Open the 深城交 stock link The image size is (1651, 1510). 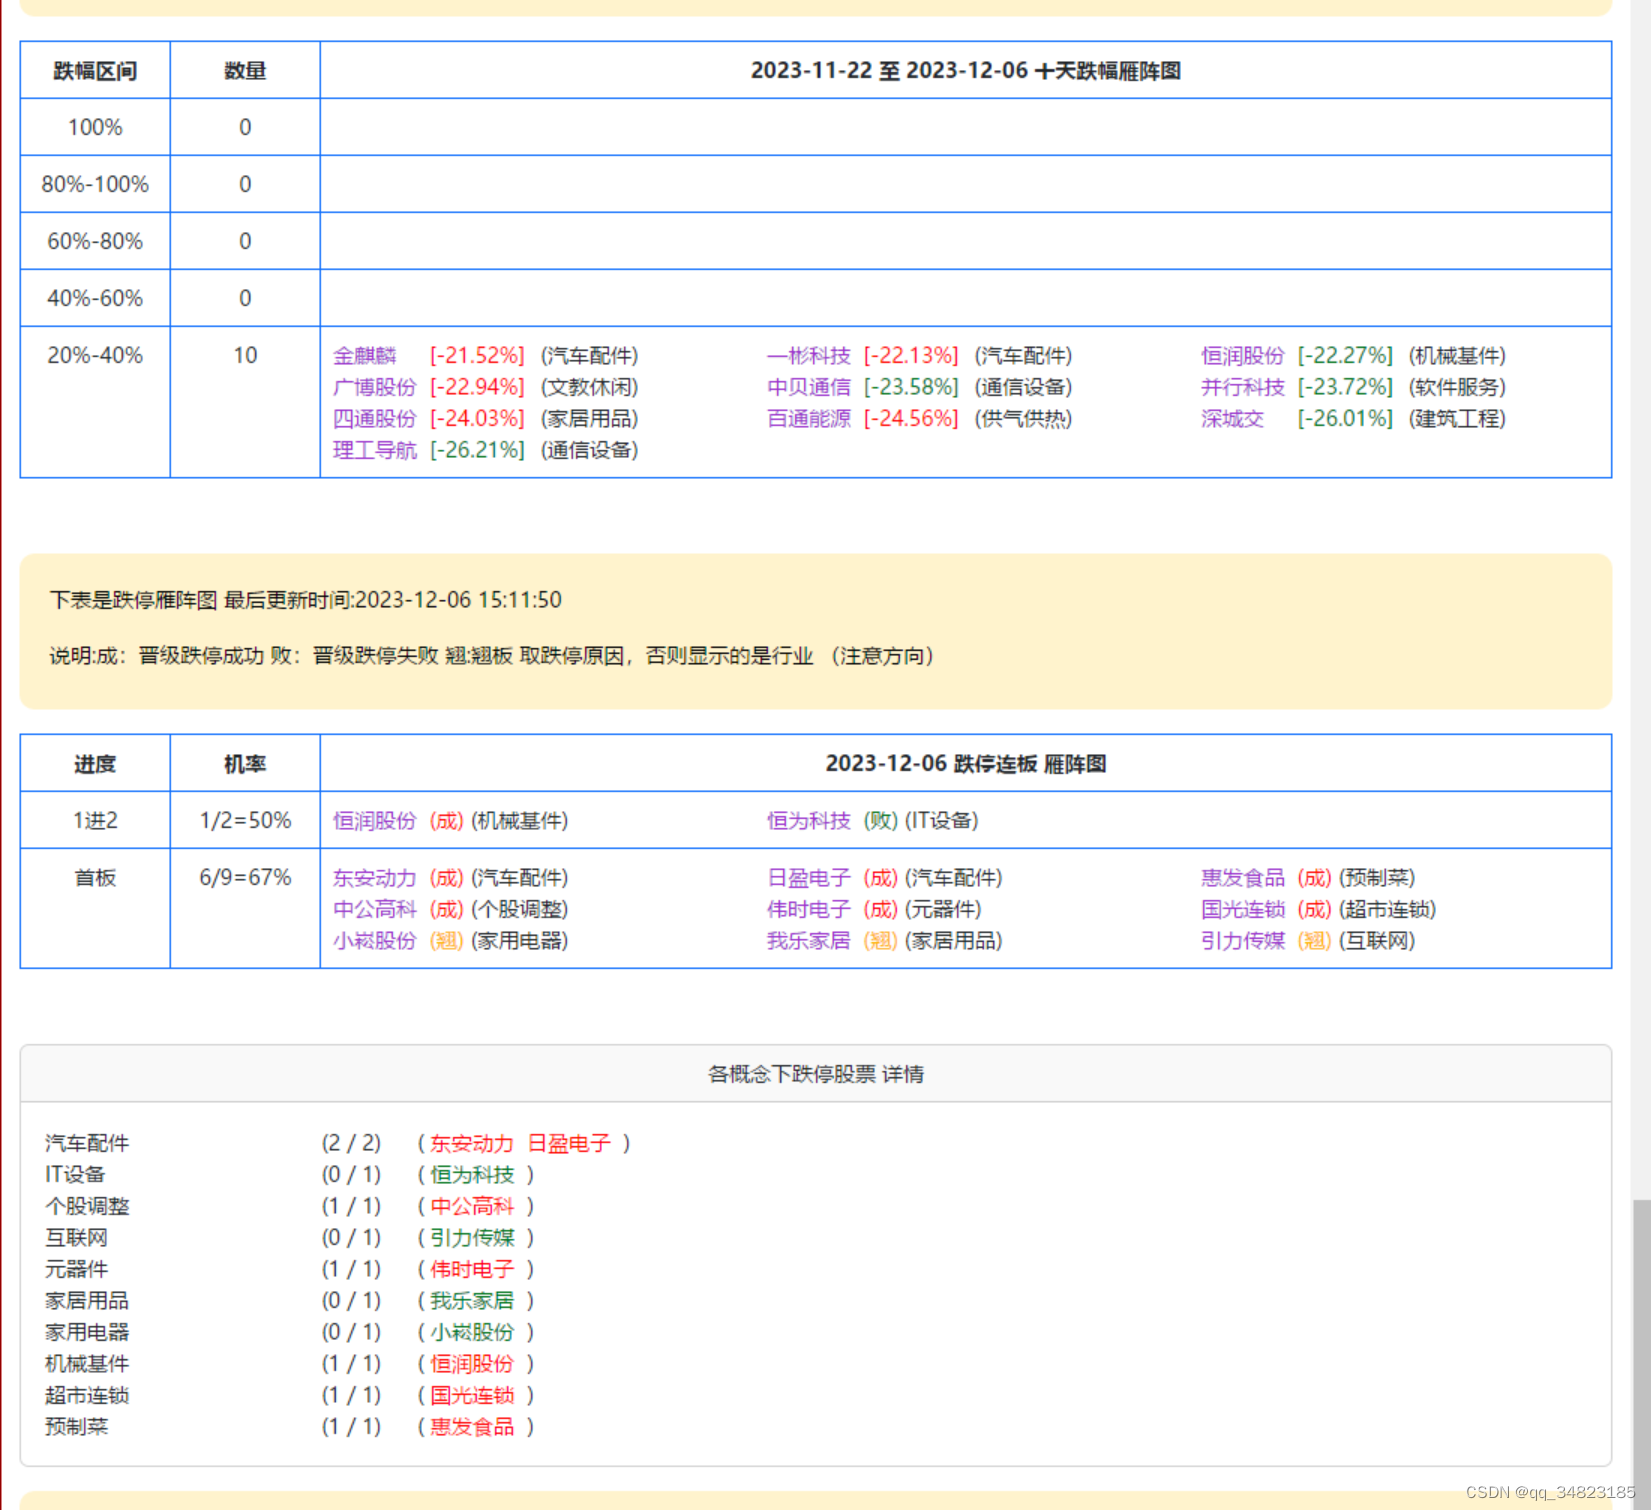point(1232,419)
